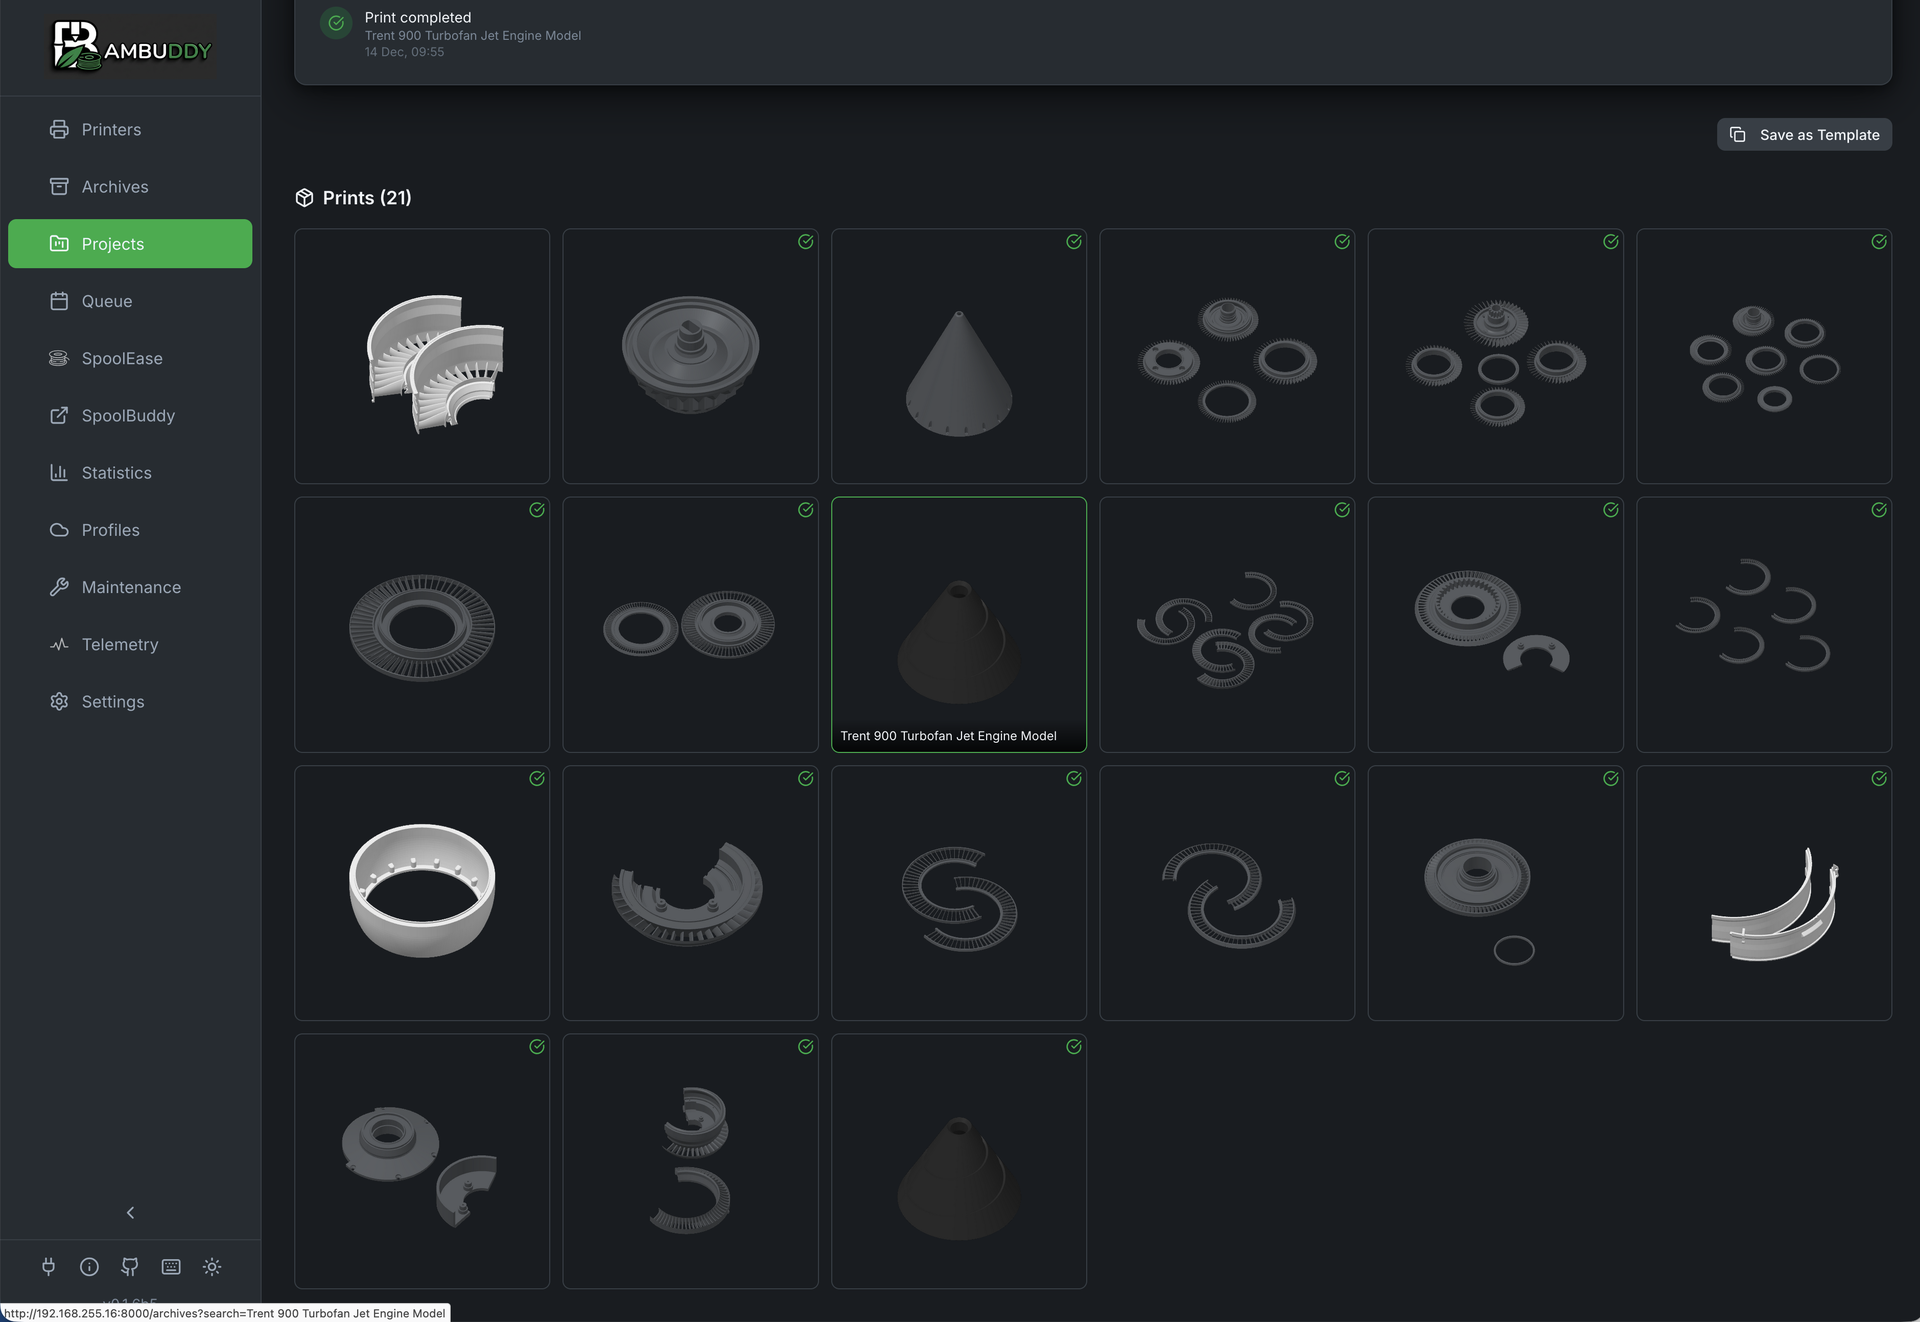Open the GitHub icon in footer
The image size is (1920, 1322).
pos(130,1267)
